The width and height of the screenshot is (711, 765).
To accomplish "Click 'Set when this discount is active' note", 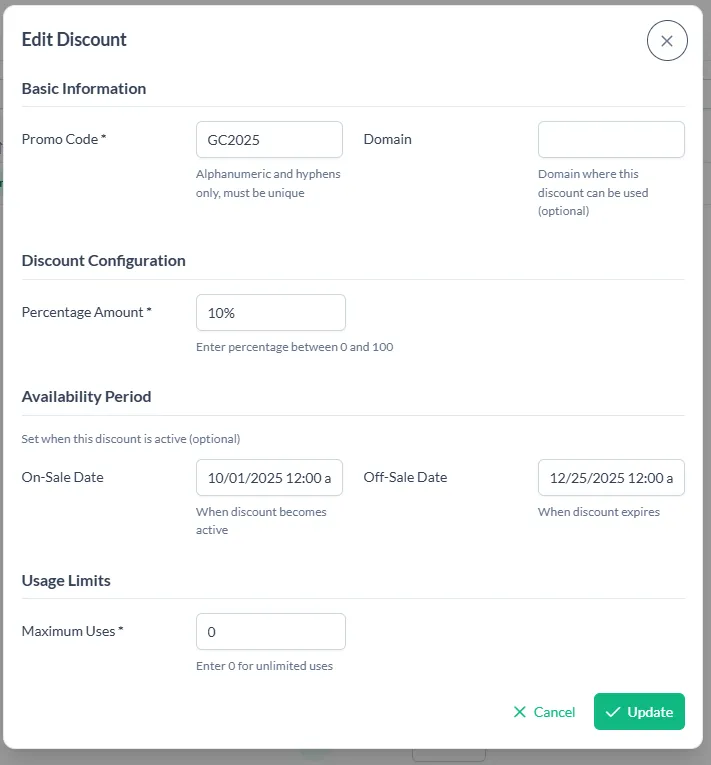I will click(x=131, y=439).
